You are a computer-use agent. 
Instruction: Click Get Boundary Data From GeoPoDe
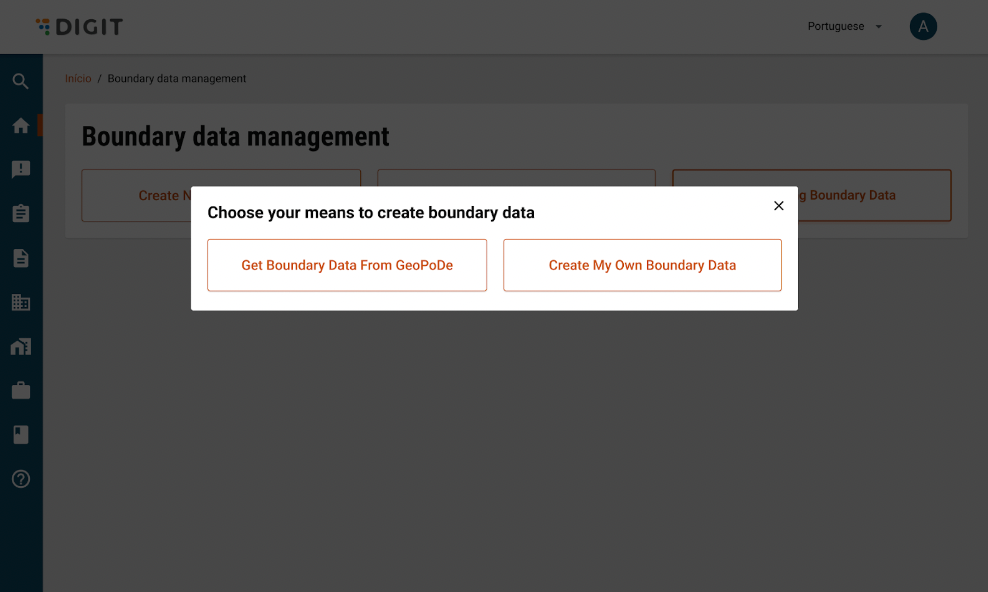point(347,265)
